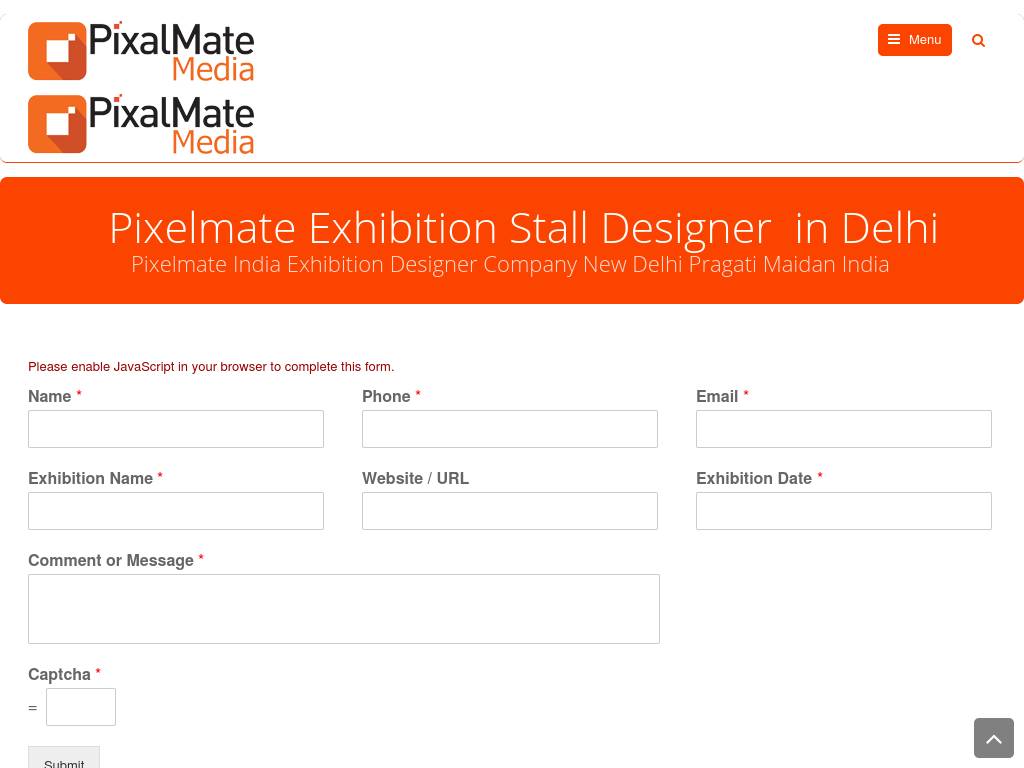Viewport: 1024px width, 768px height.
Task: Click the Captcha answer box
Action: (81, 707)
